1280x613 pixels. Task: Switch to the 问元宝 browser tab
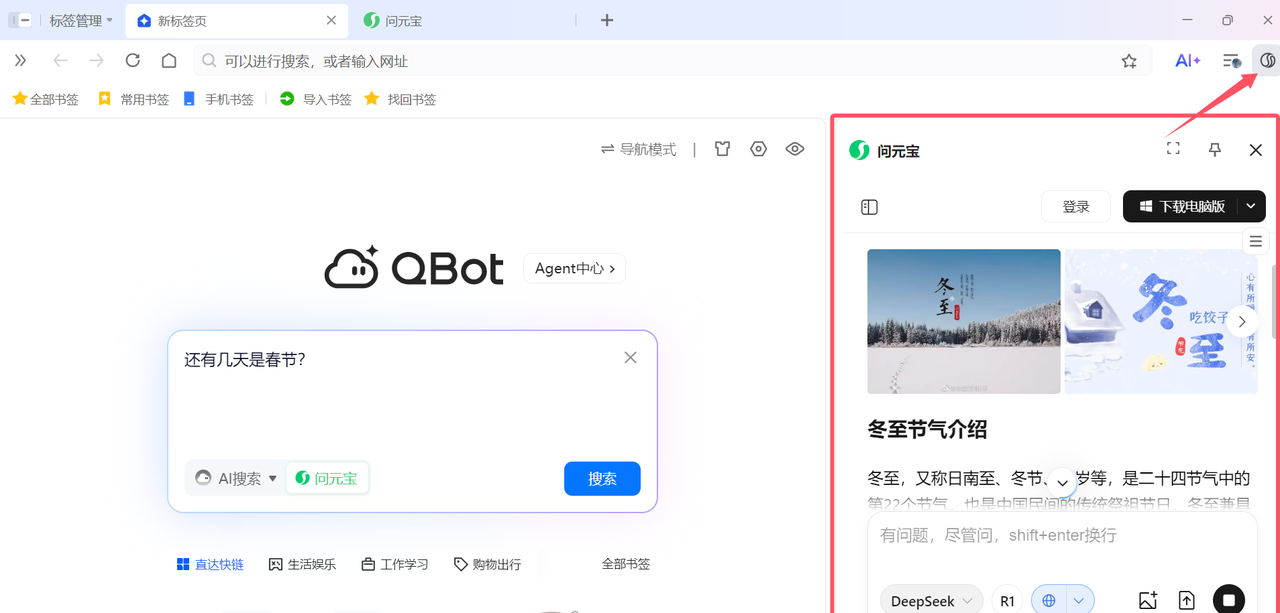(x=404, y=20)
